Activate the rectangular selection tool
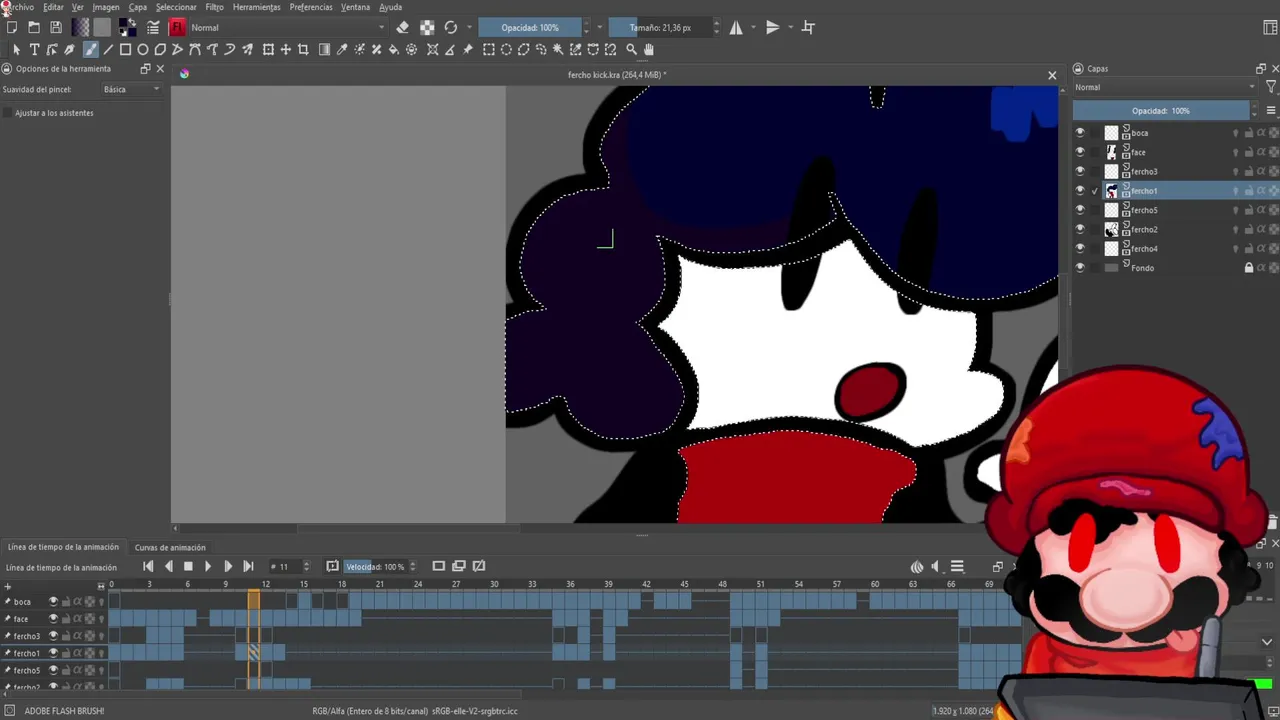The image size is (1280, 720). click(x=488, y=49)
